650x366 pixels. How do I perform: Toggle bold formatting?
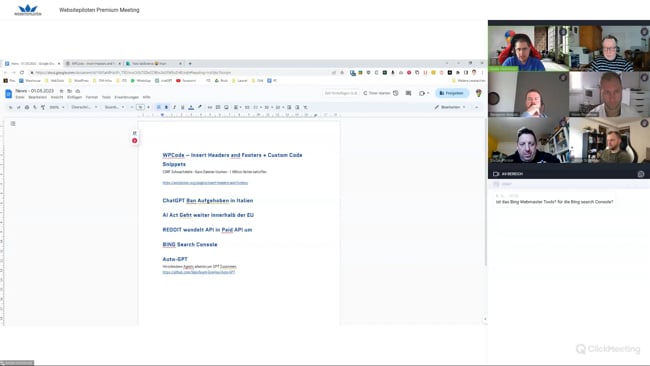(x=167, y=107)
